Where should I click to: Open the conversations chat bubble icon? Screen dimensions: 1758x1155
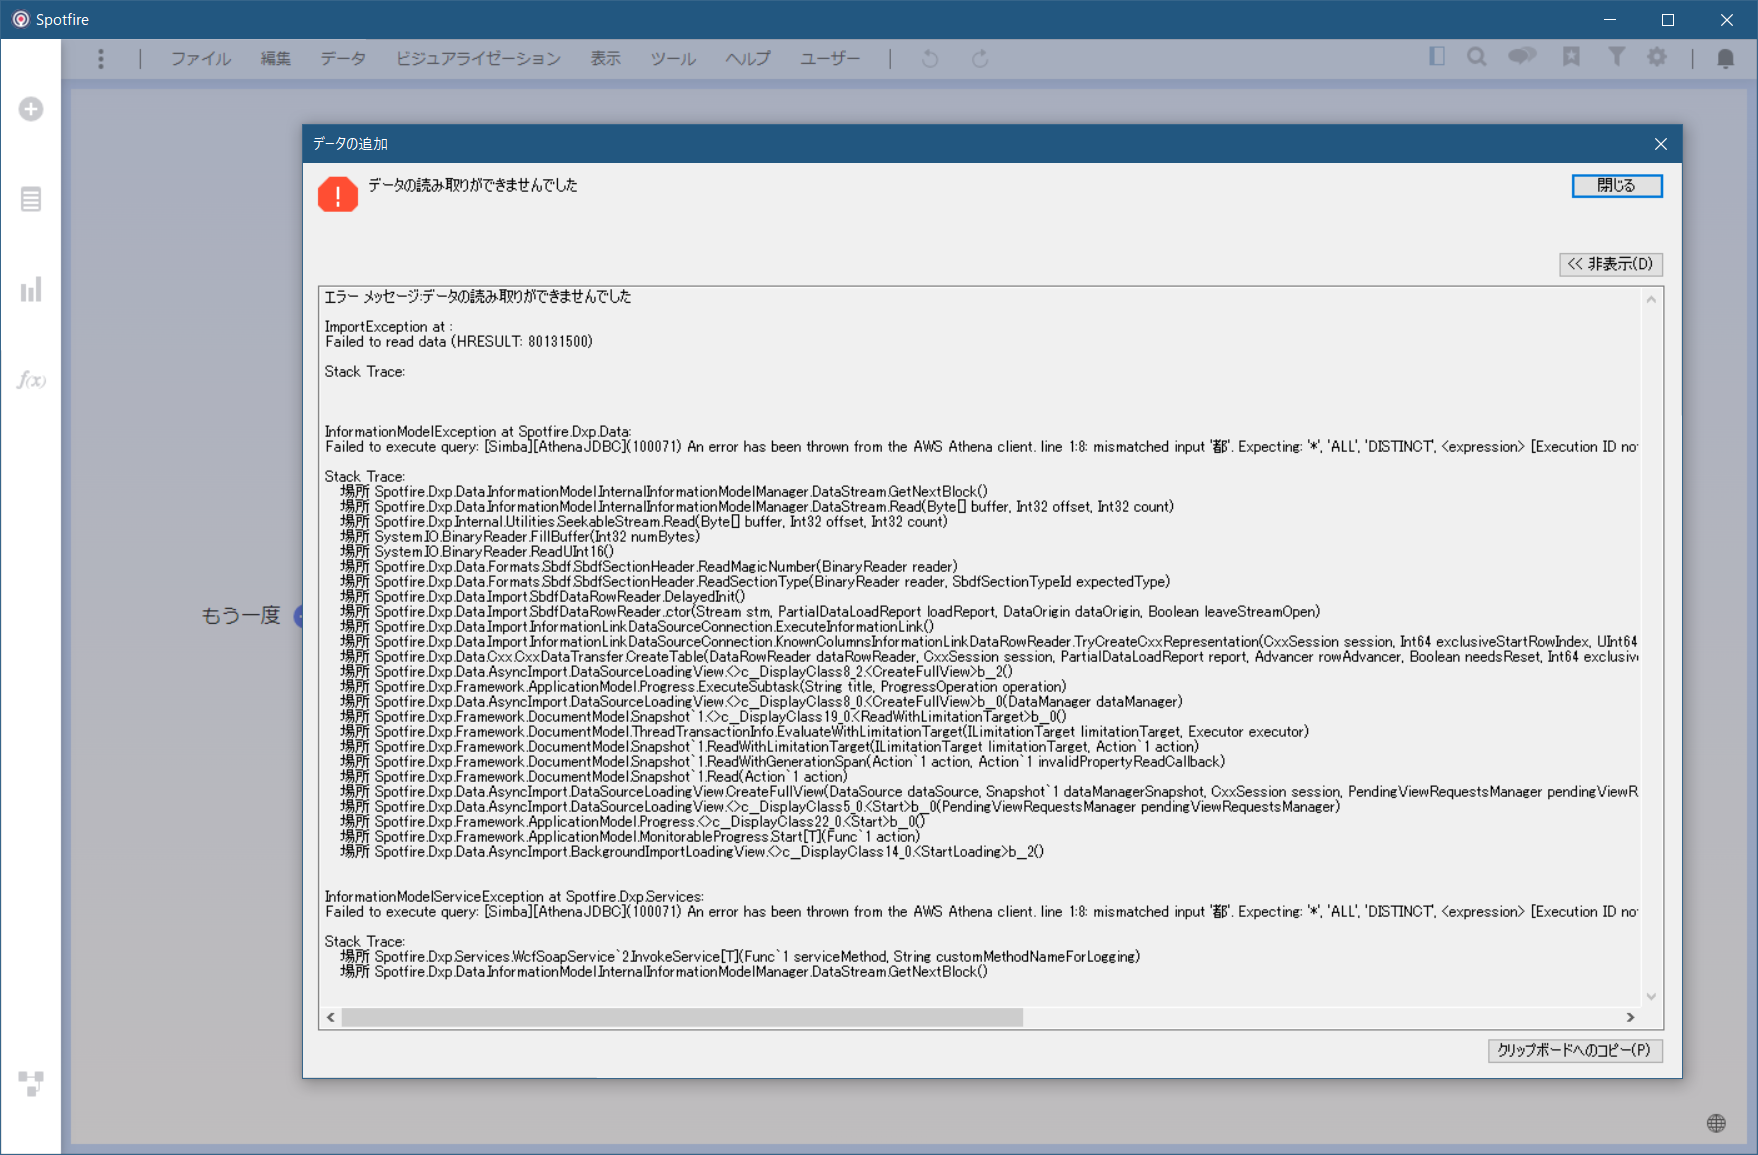point(1523,57)
